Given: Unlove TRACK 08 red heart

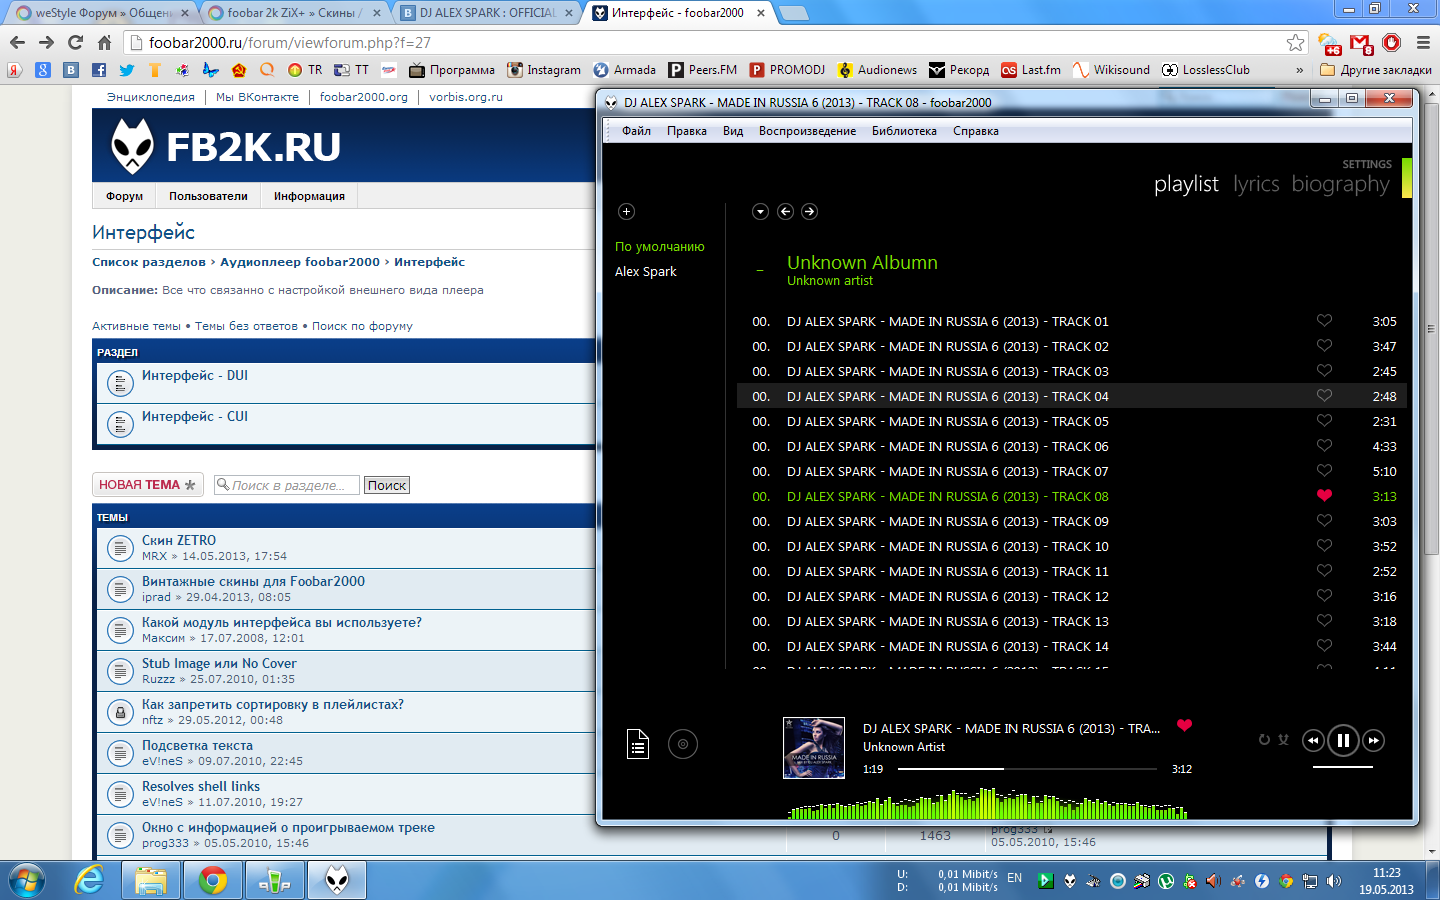Looking at the screenshot, I should coord(1324,496).
